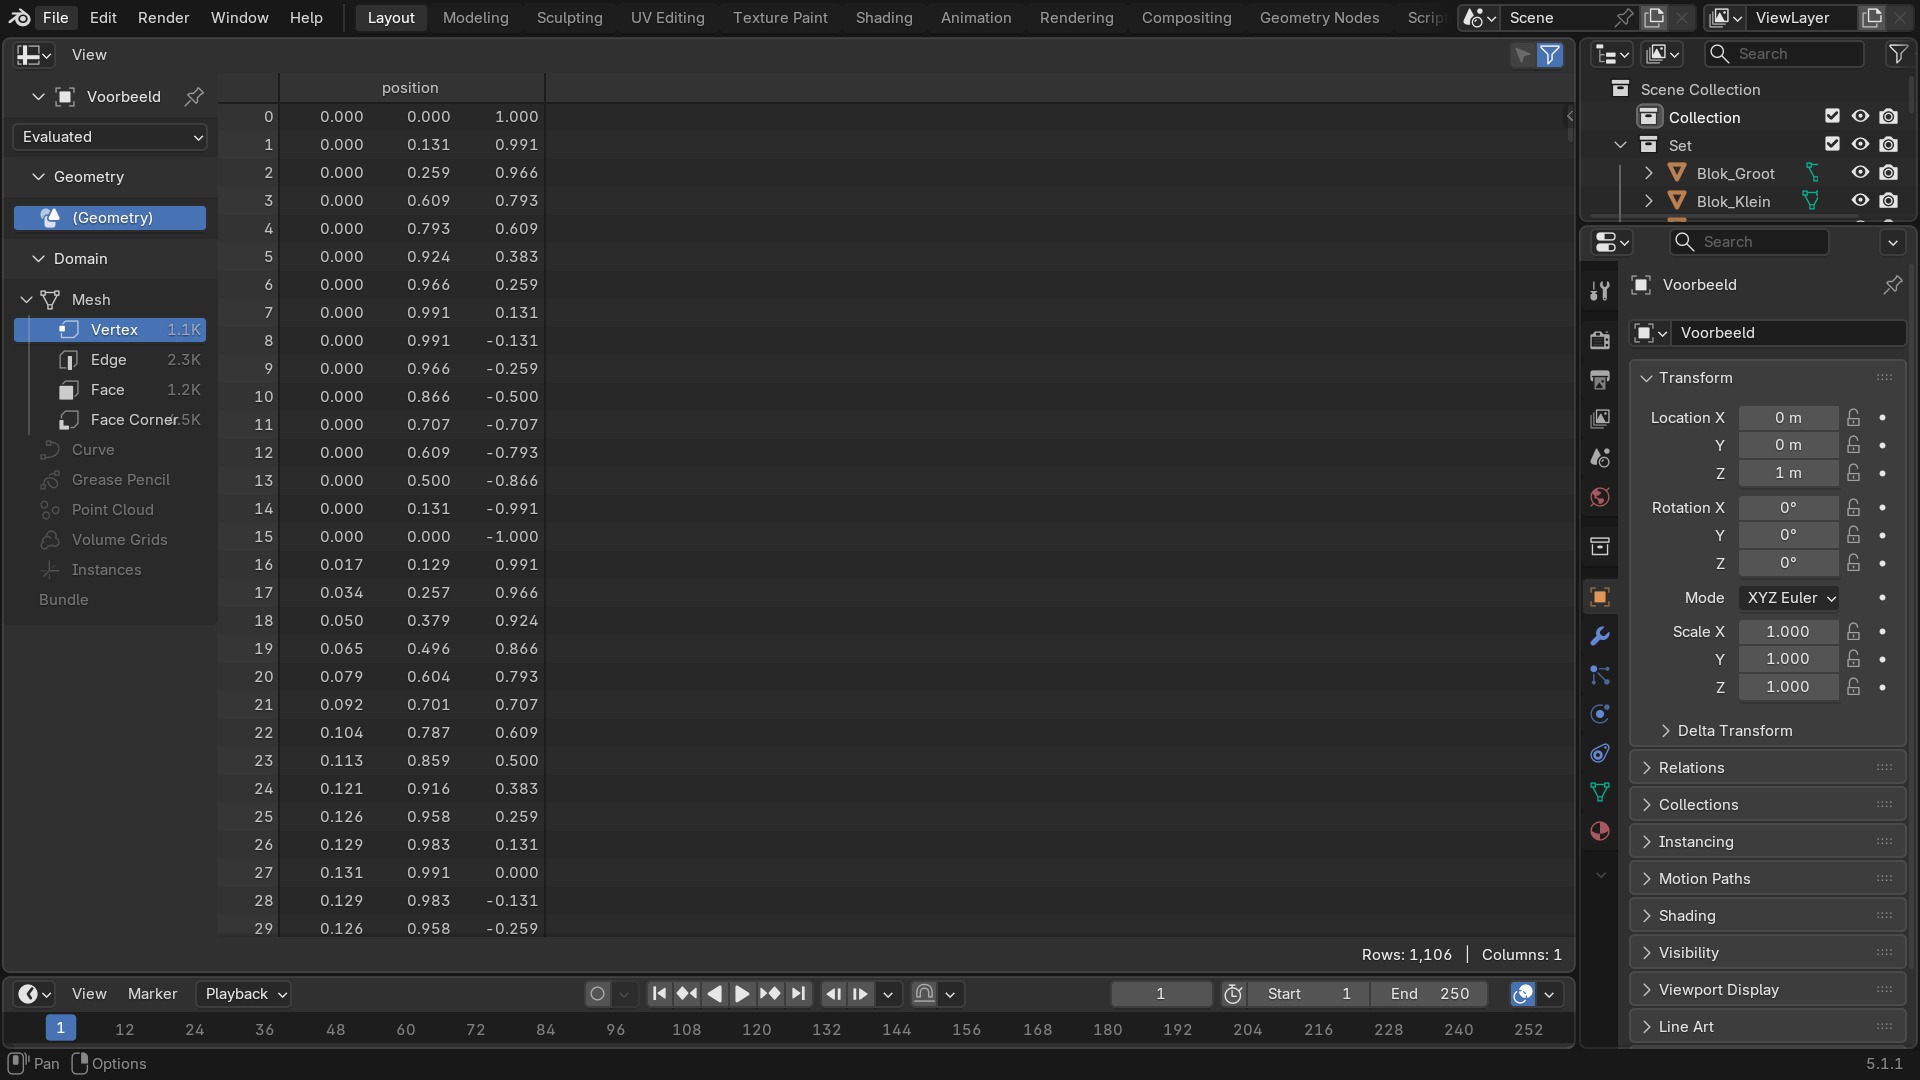Toggle the spreadsheet row filter funnel
The height and width of the screenshot is (1080, 1920).
(x=1549, y=55)
